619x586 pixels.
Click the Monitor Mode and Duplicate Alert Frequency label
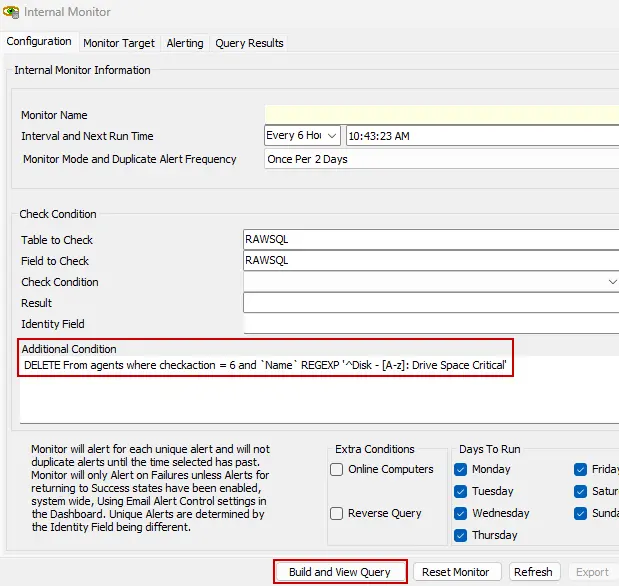[x=129, y=159]
